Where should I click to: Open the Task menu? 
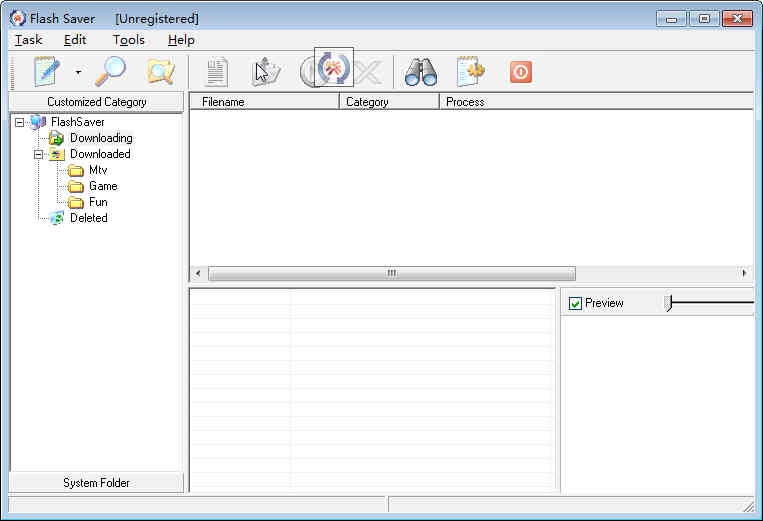pos(28,40)
